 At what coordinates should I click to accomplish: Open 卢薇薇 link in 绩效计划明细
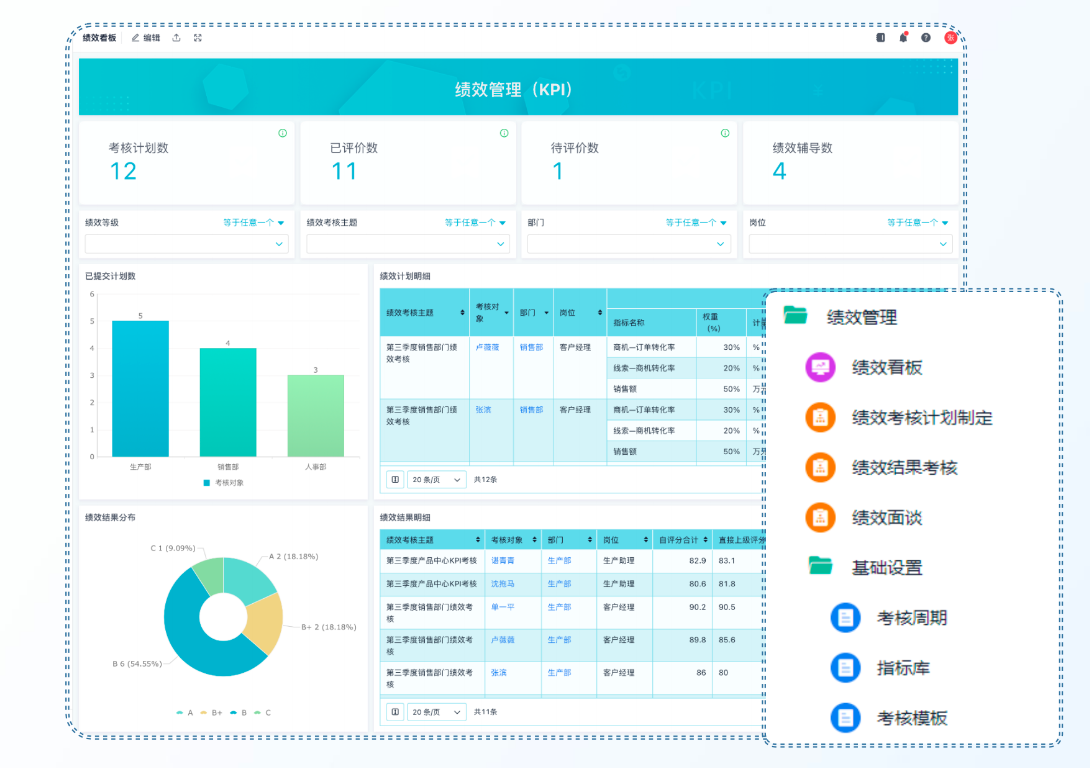(487, 348)
